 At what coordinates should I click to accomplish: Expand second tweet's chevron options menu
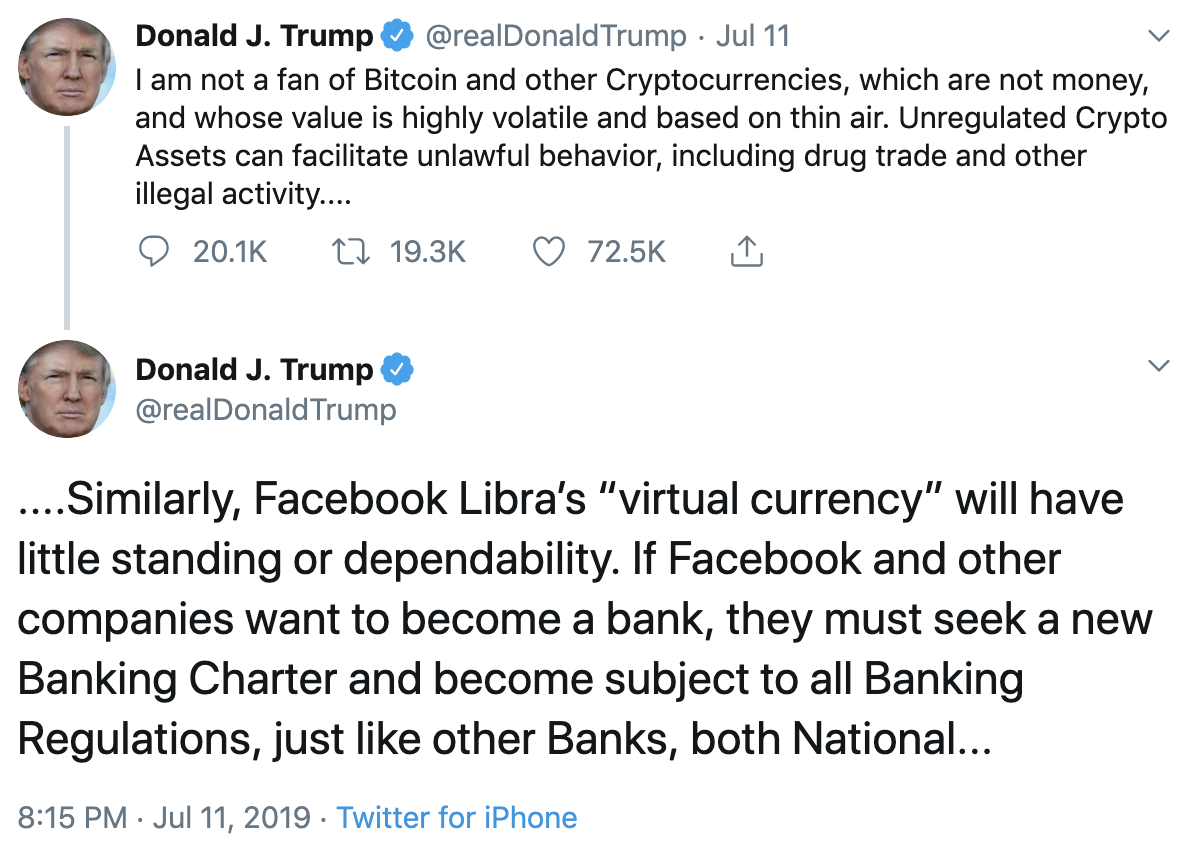tap(1158, 367)
